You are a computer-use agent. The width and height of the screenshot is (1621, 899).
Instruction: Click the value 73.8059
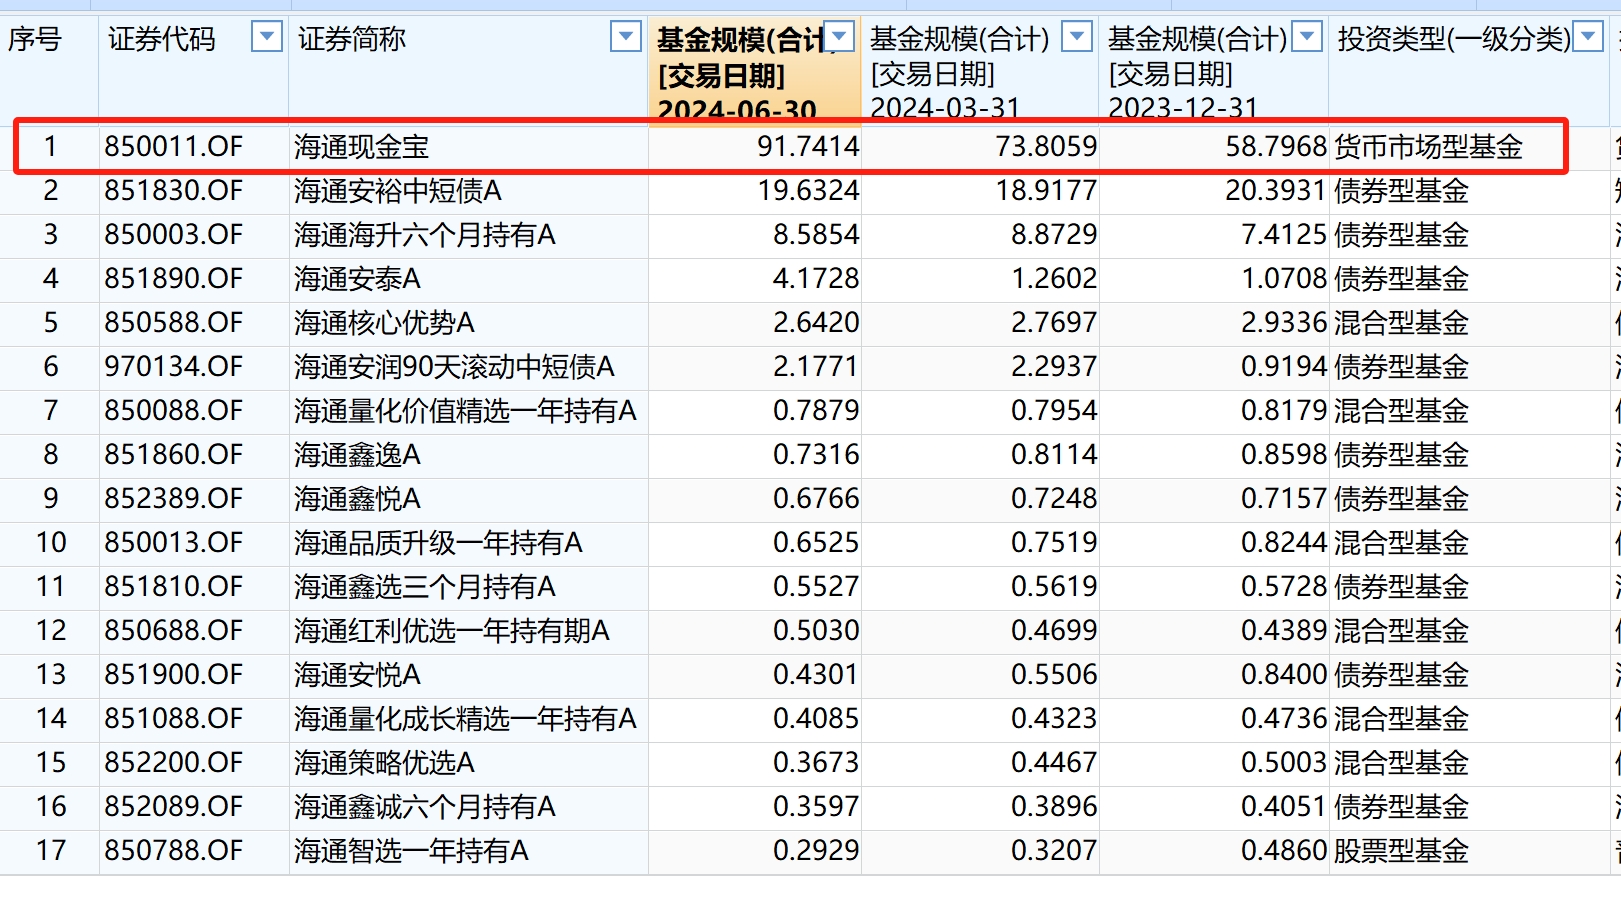click(x=1046, y=147)
